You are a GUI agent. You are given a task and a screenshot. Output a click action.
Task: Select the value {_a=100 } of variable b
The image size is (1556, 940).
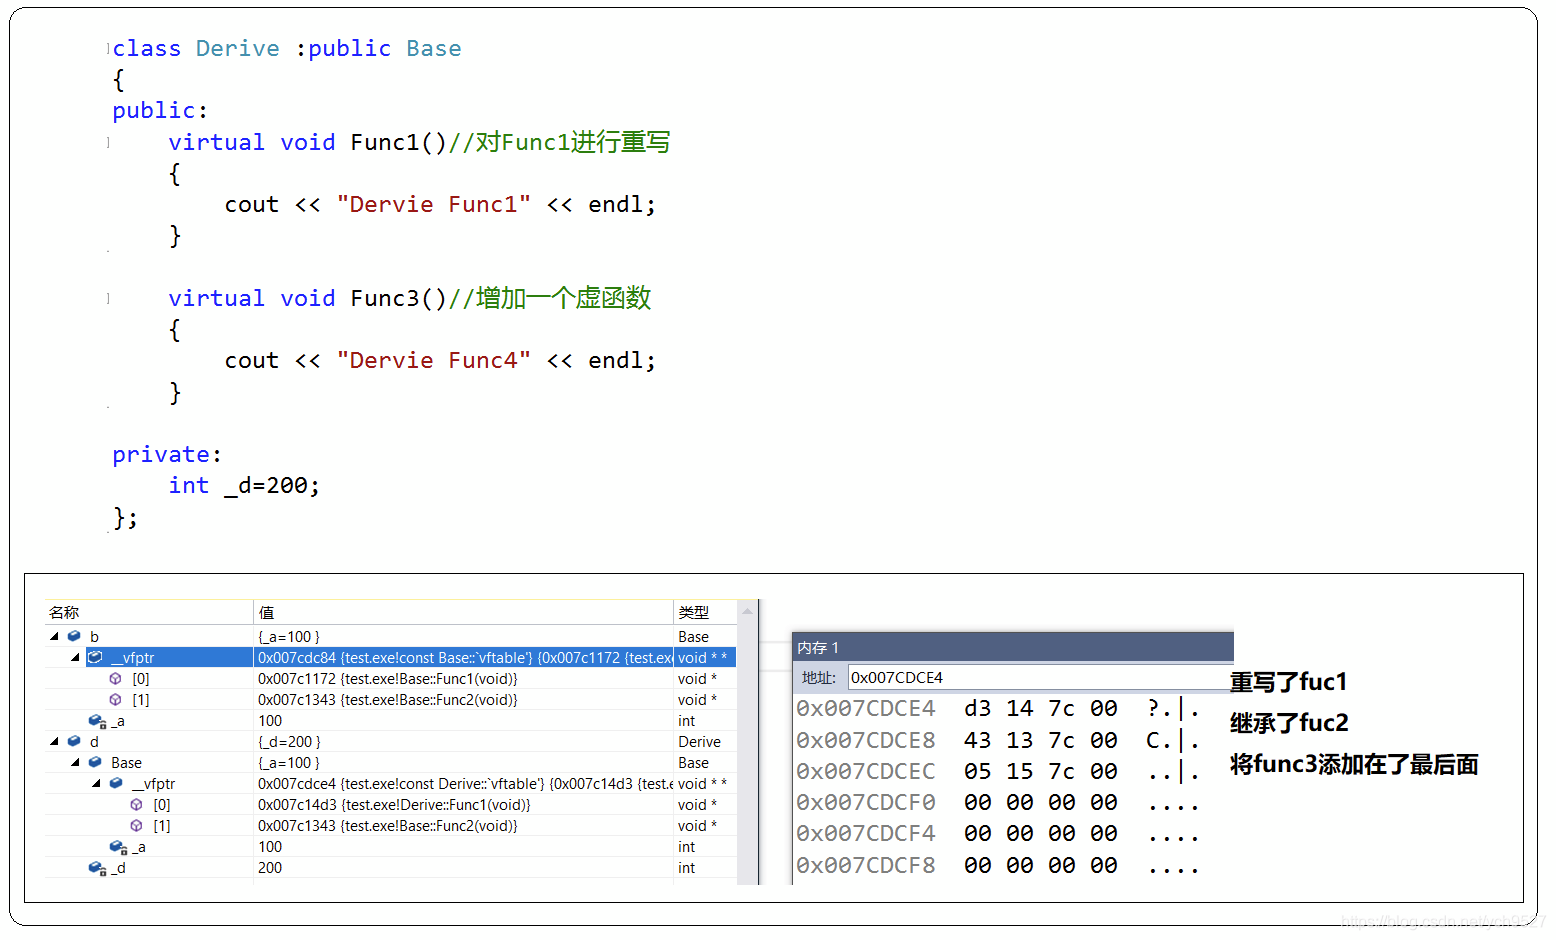tap(289, 636)
